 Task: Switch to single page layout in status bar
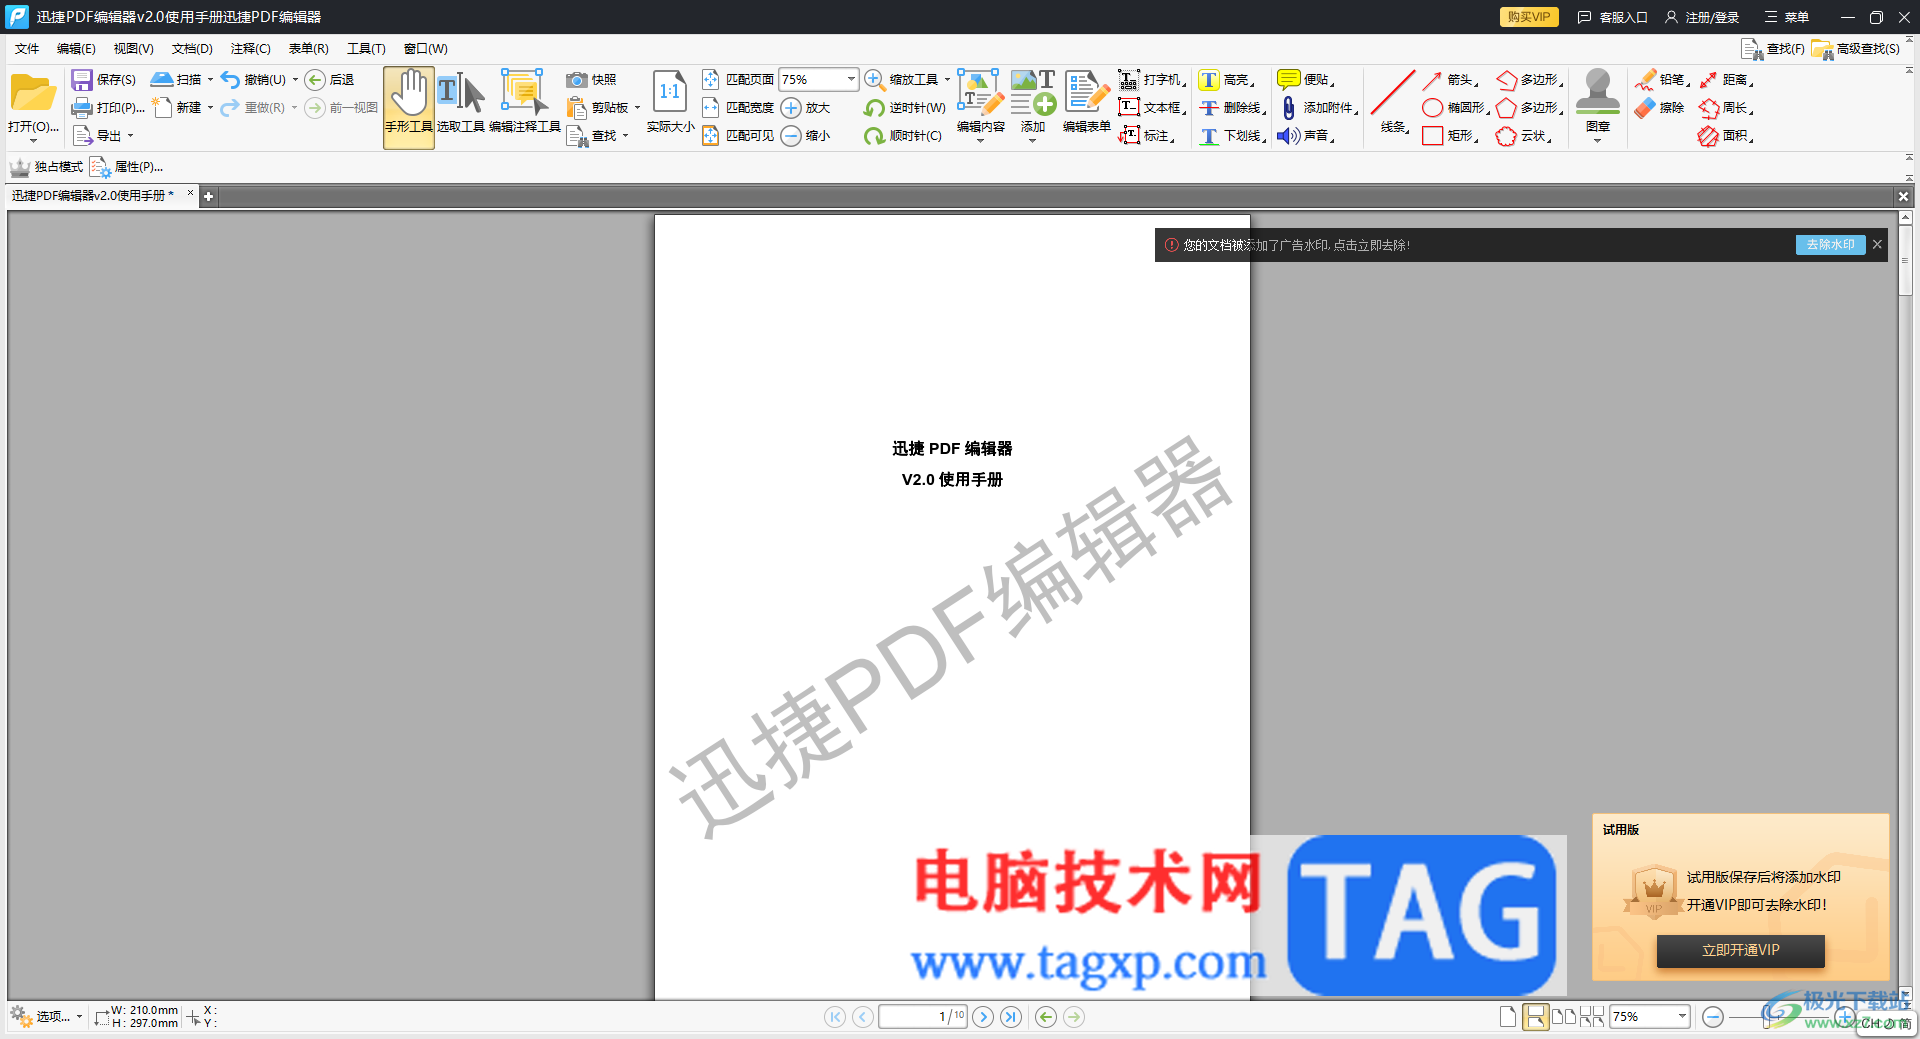coord(1508,1017)
